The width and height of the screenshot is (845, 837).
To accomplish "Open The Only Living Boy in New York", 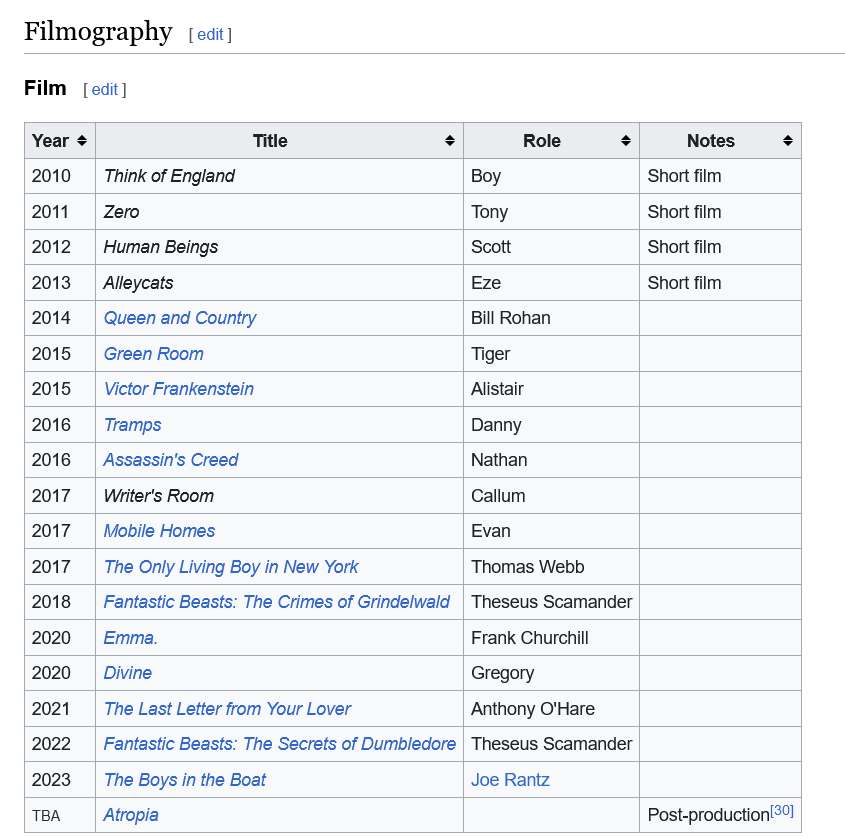I will (x=231, y=567).
